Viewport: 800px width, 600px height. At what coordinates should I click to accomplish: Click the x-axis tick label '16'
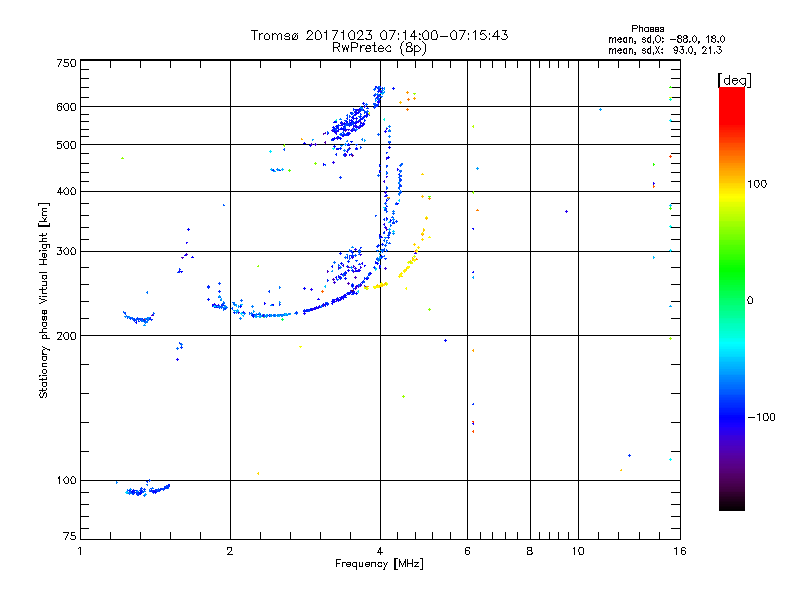(x=680, y=551)
